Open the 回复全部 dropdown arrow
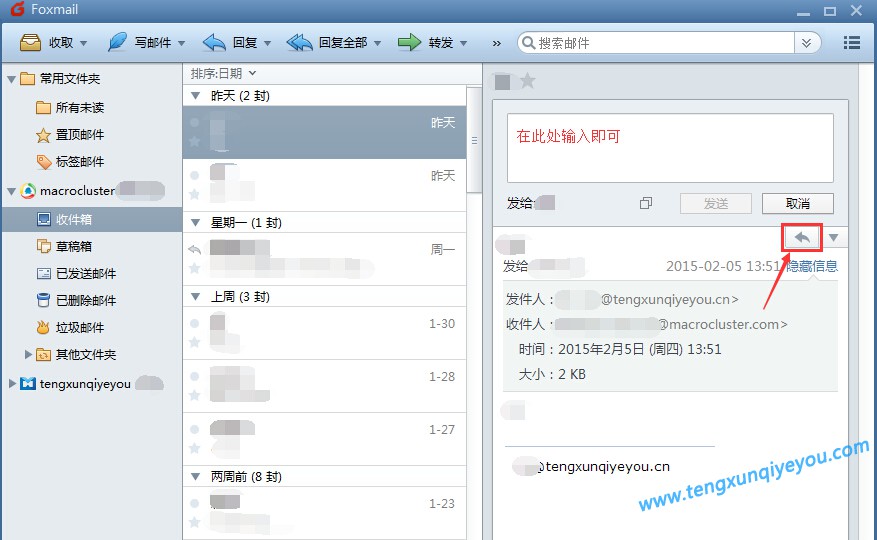 [x=378, y=43]
